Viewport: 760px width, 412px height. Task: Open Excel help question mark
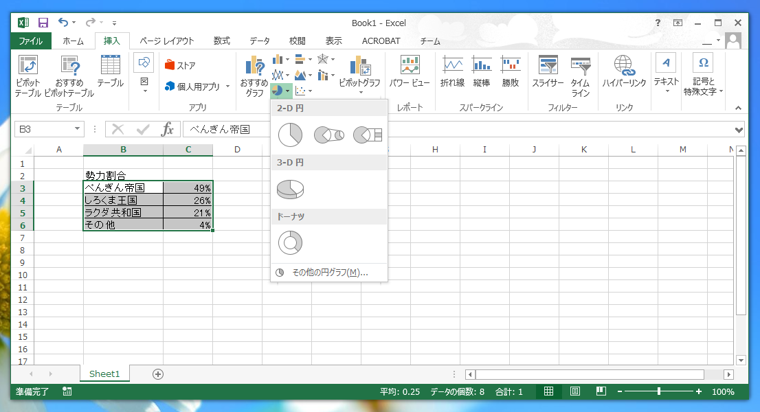(658, 23)
